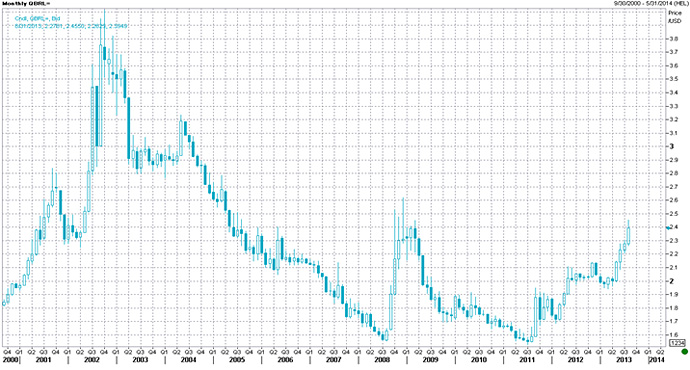
Task: Click the 2004 year label
Action: pyautogui.click(x=189, y=360)
